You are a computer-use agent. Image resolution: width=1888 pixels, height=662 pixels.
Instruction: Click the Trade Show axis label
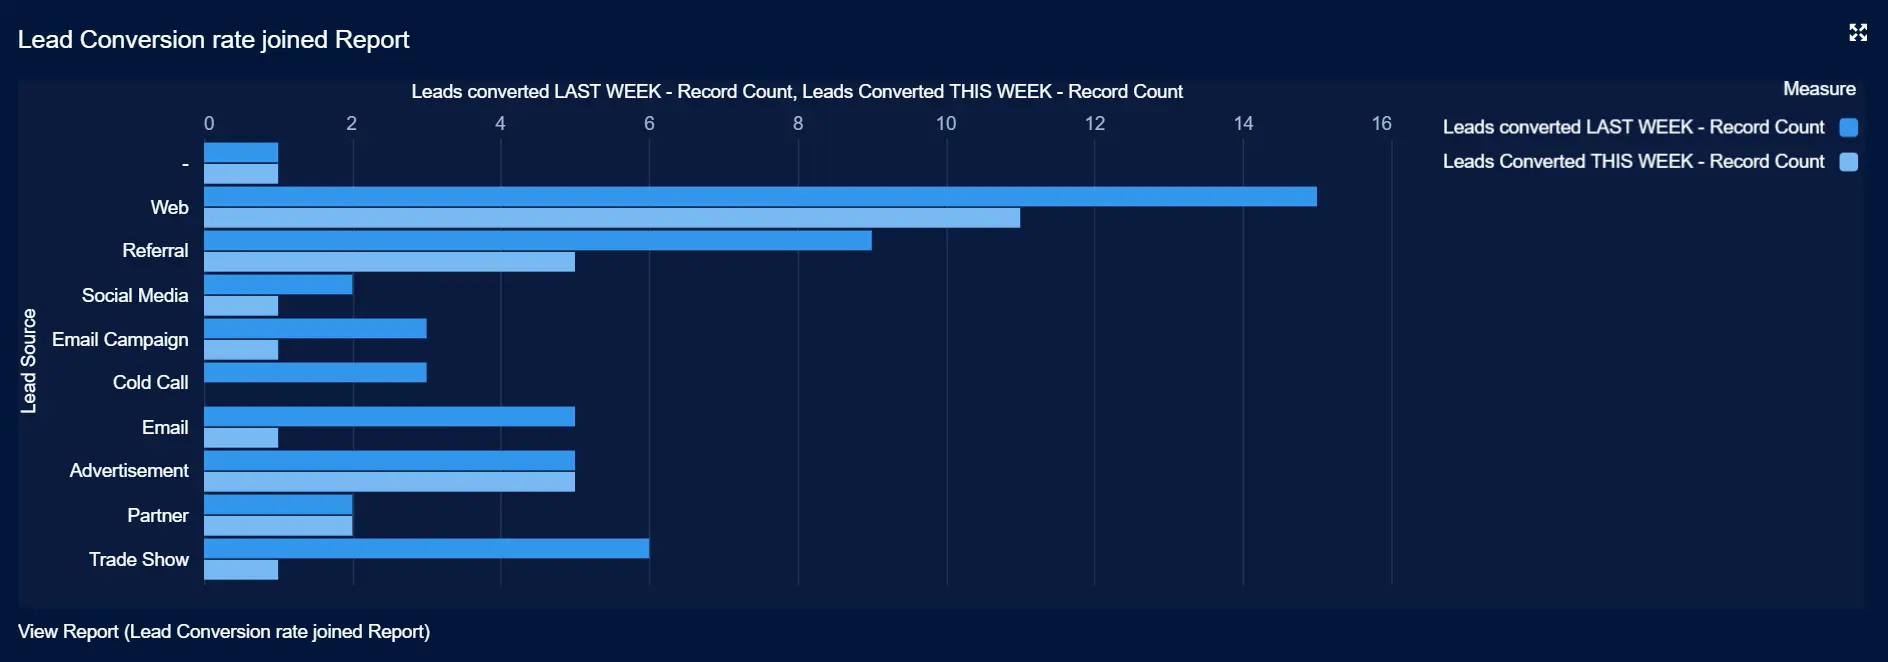[138, 560]
